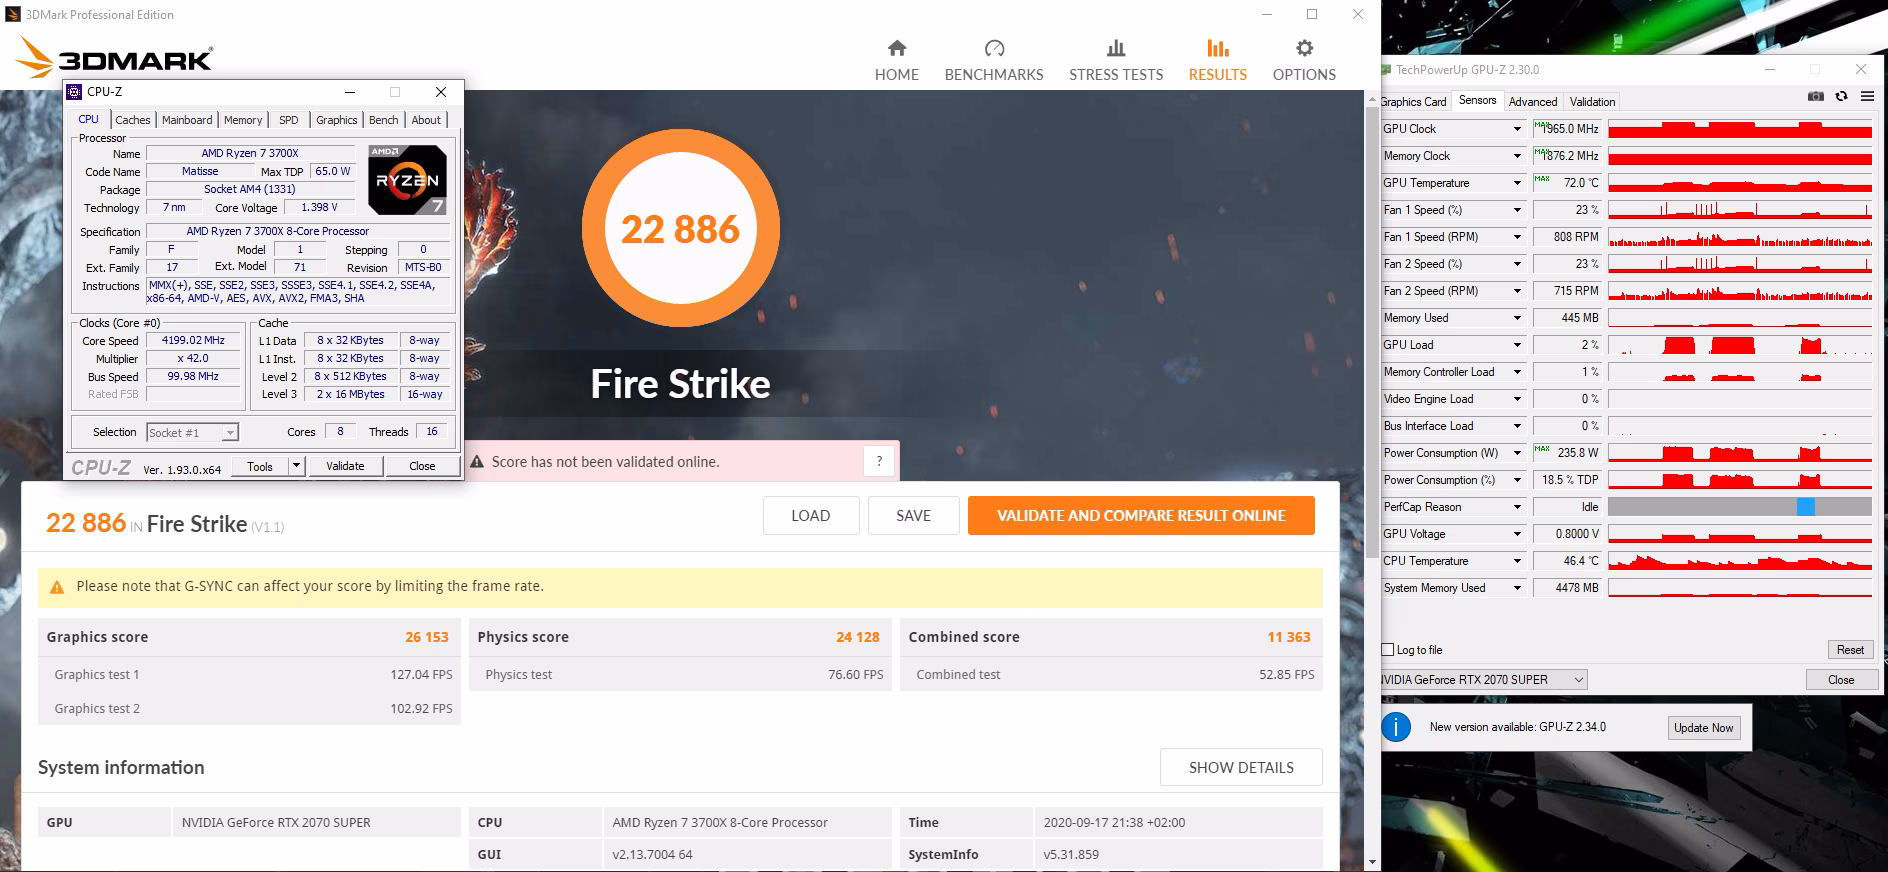Screen dimensions: 1888x872
Task: Open the GPU Clock sensor dropdown
Action: [x=1517, y=129]
